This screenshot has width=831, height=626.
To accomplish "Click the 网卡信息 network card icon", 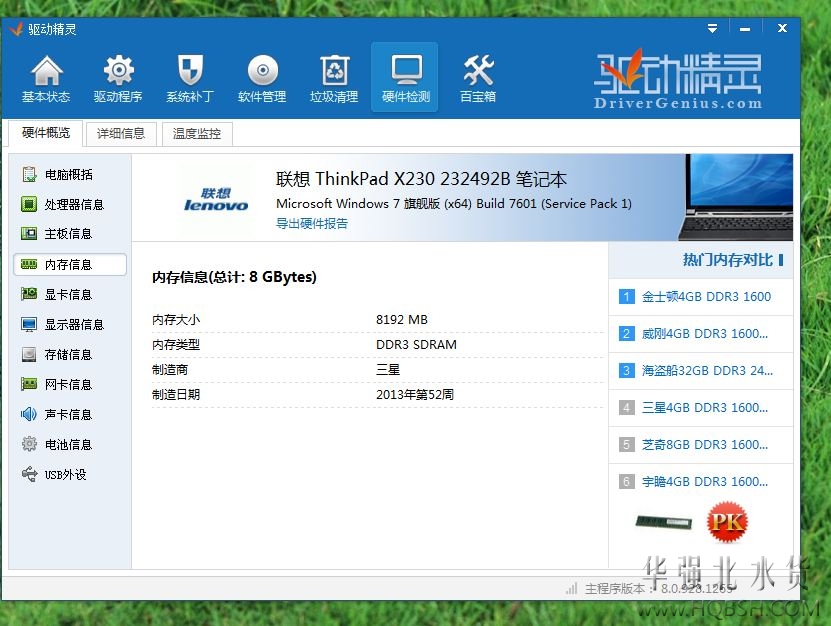I will click(29, 384).
